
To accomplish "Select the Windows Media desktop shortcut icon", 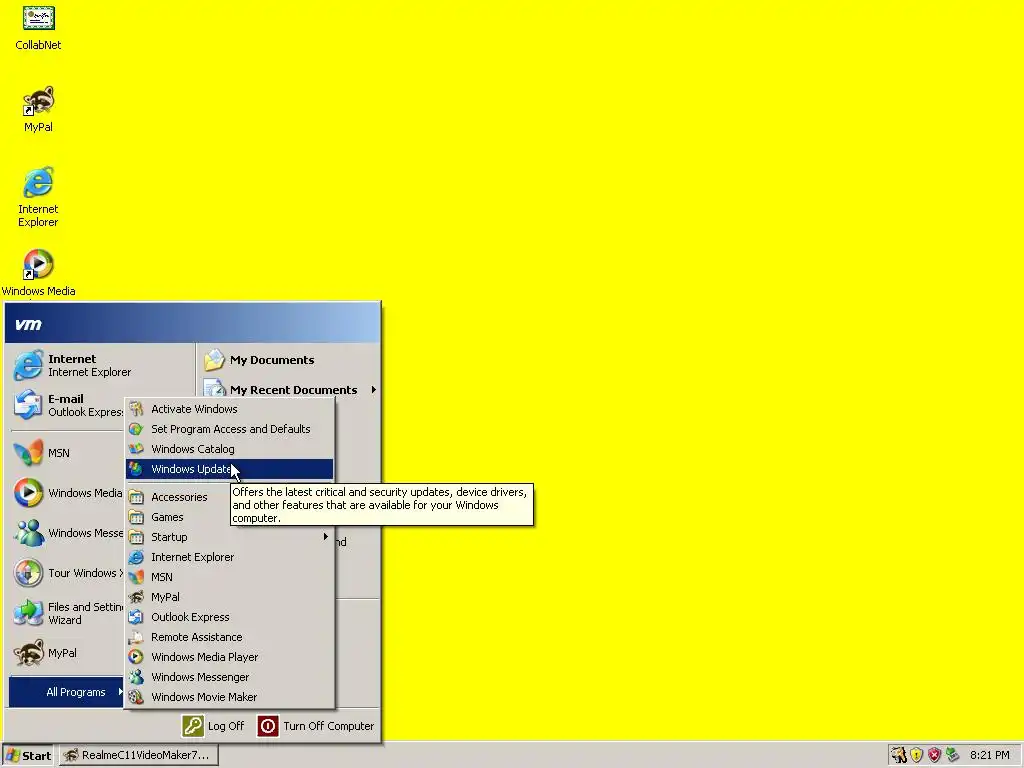I will [x=38, y=272].
